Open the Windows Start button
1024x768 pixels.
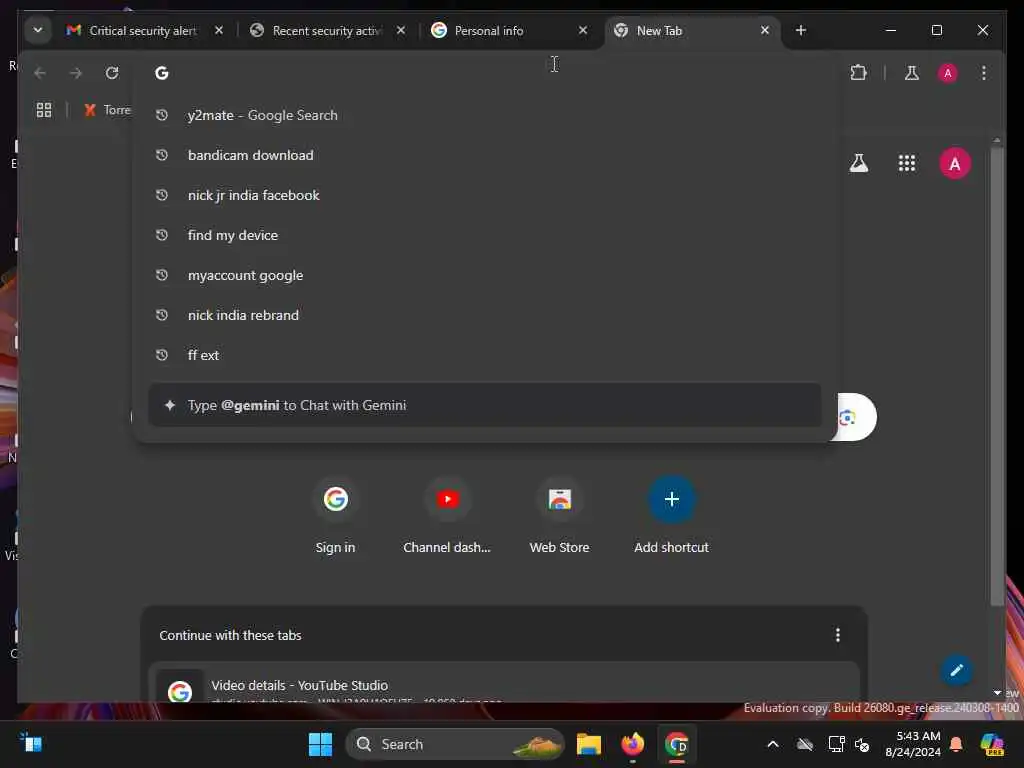(x=320, y=744)
